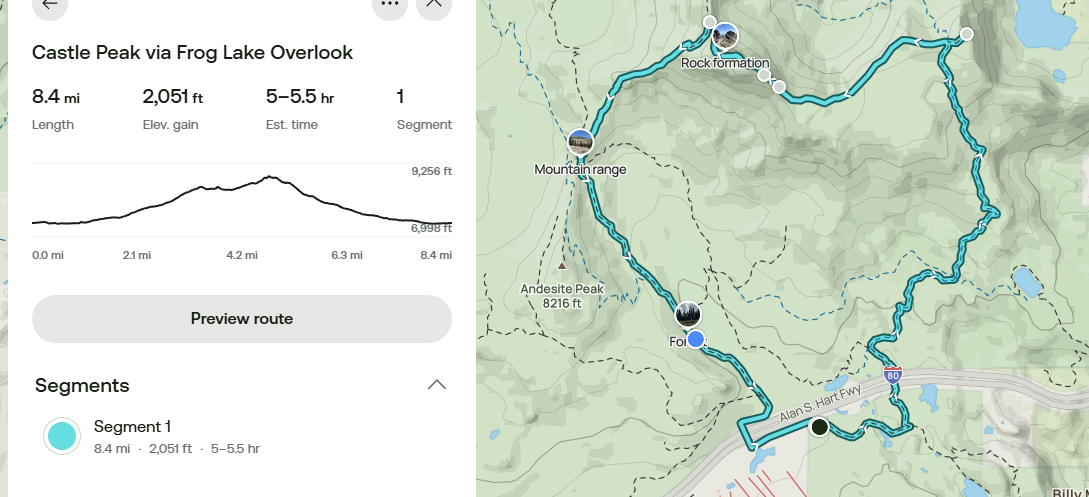Viewport: 1089px width, 497px height.
Task: Click the Segment 1 cyan color swatch
Action: click(x=61, y=437)
